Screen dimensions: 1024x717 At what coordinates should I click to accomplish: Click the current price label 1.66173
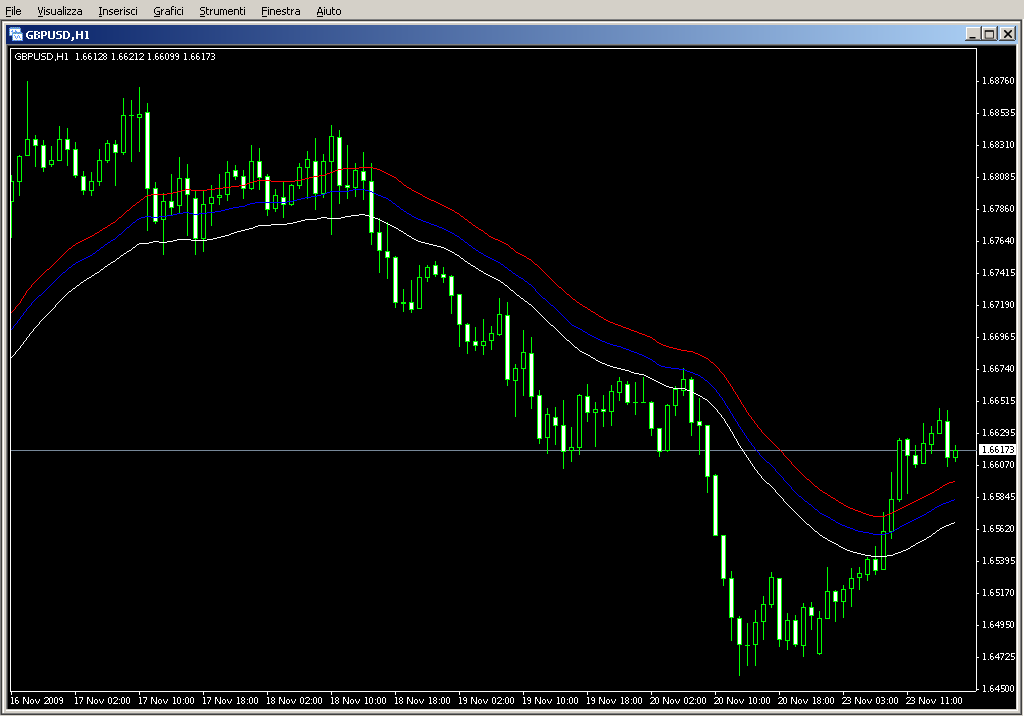[998, 450]
